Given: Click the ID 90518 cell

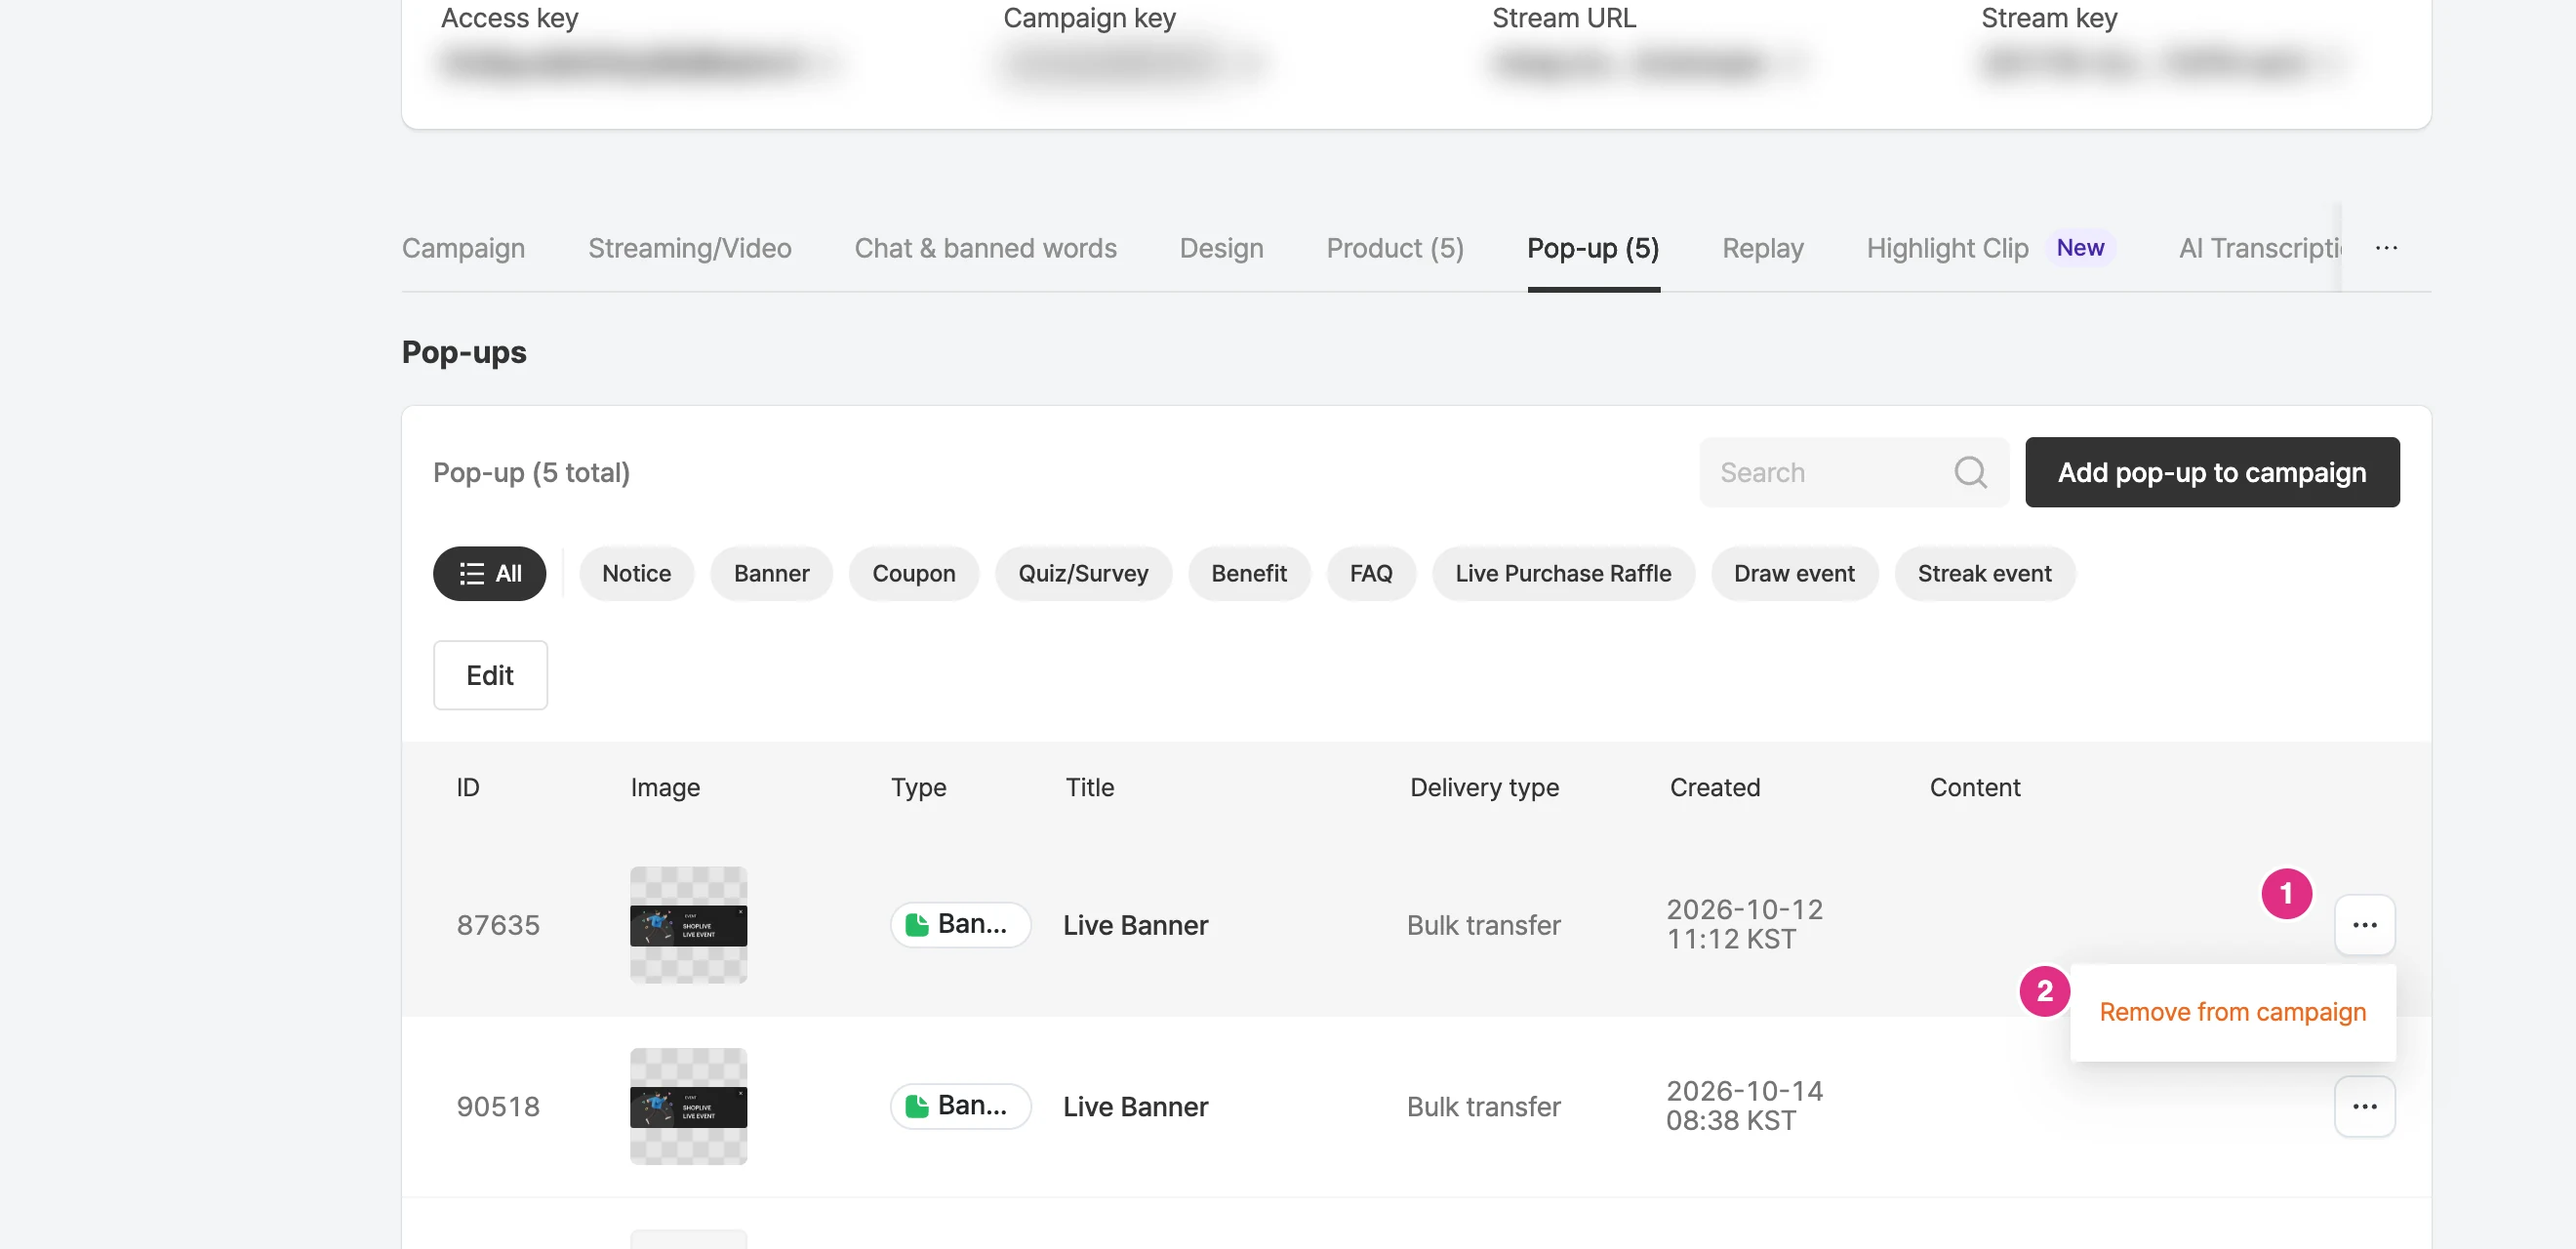Looking at the screenshot, I should tap(498, 1106).
